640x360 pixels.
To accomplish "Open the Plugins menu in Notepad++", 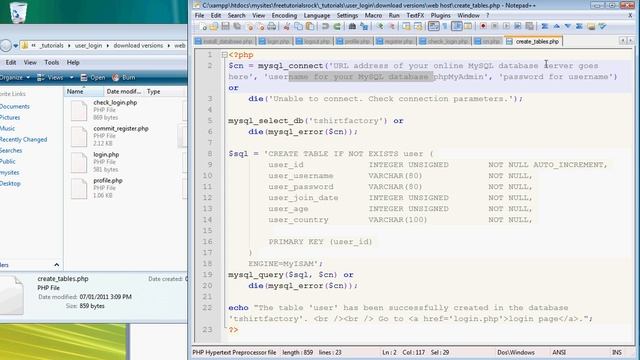I will coord(440,16).
